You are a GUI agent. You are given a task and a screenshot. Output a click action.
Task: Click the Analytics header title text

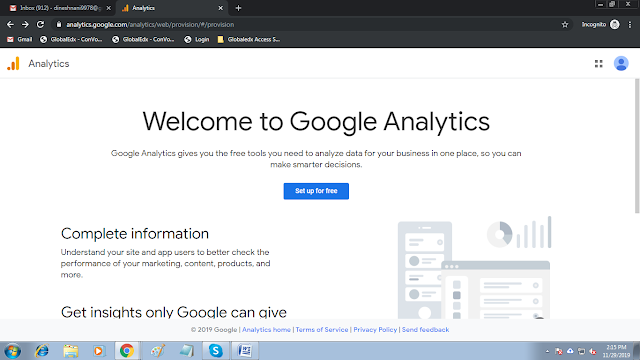tap(49, 64)
